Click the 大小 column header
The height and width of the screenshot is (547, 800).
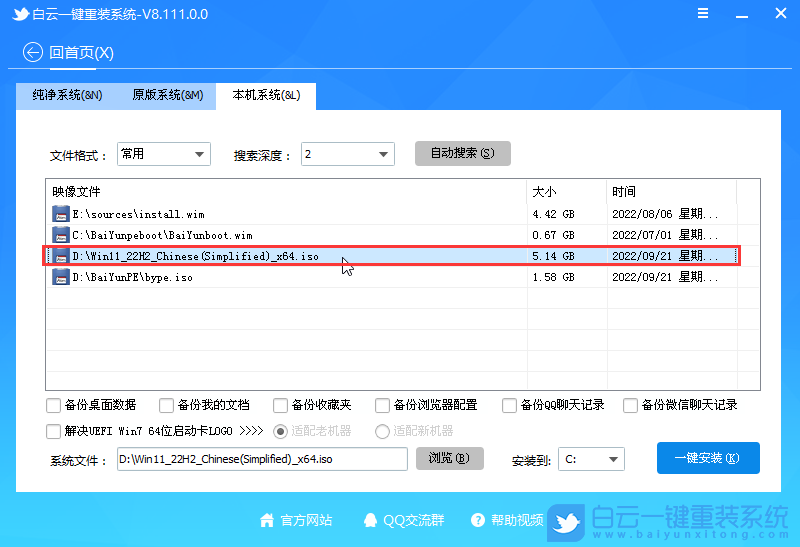click(565, 191)
